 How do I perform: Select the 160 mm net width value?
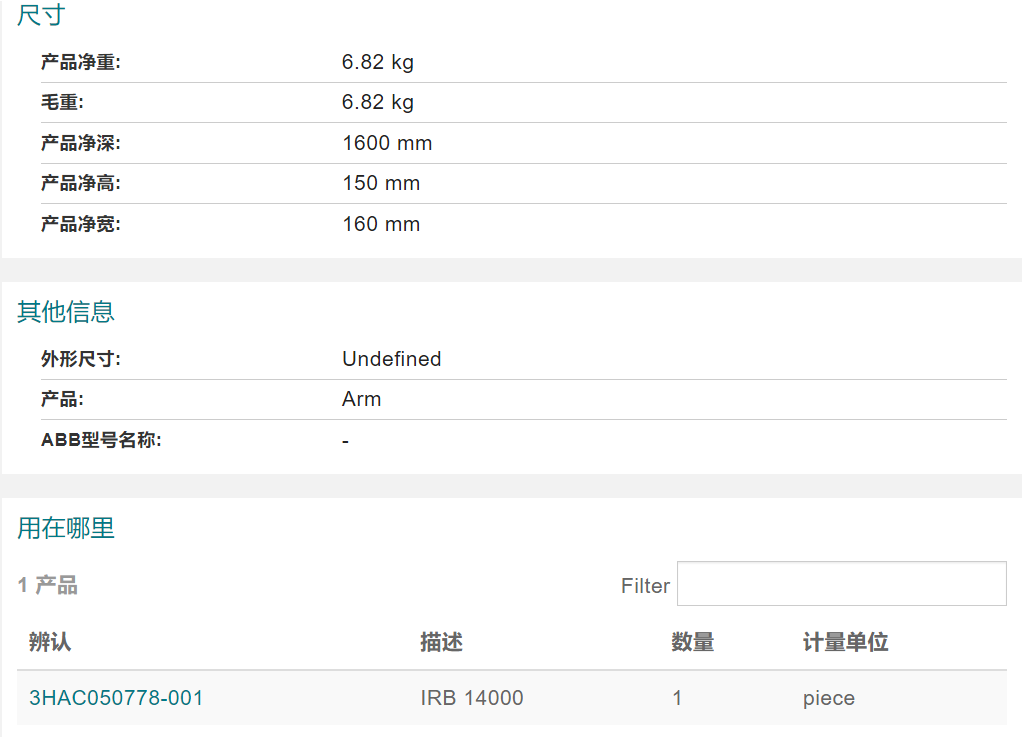click(x=381, y=224)
